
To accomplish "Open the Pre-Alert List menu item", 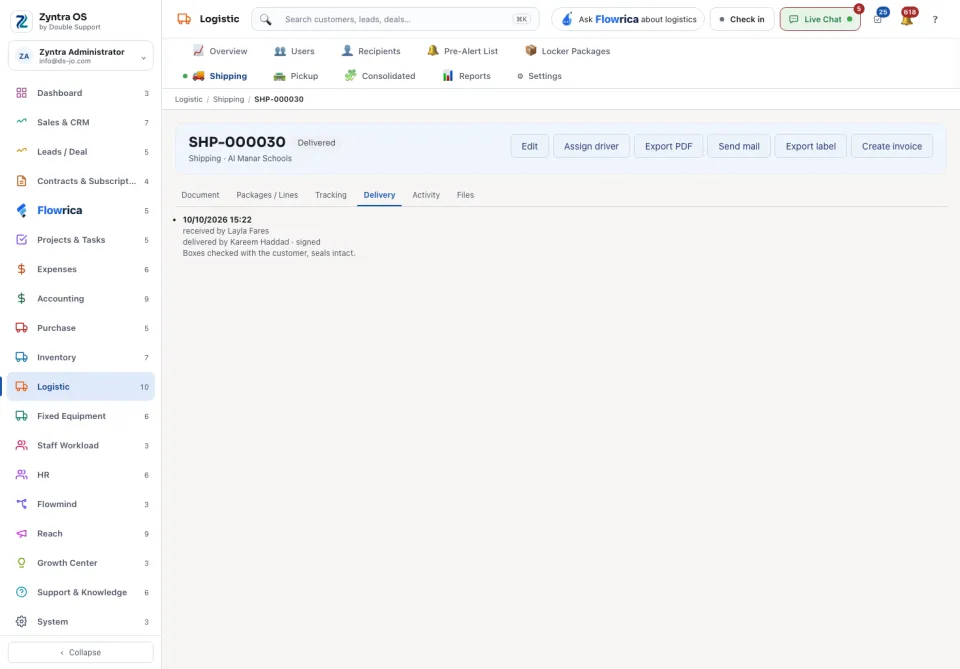I will pyautogui.click(x=463, y=51).
